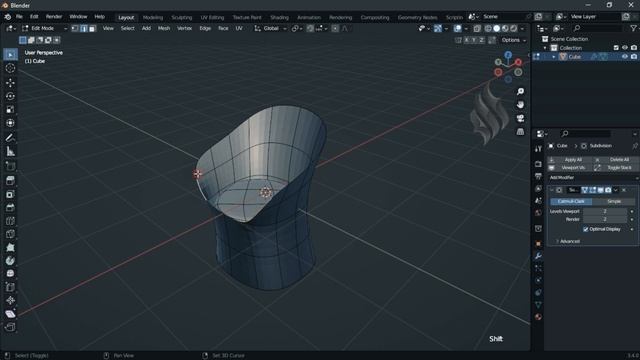Open the Global orientation dropdown
Screen dimensions: 640x360
(x=270, y=29)
